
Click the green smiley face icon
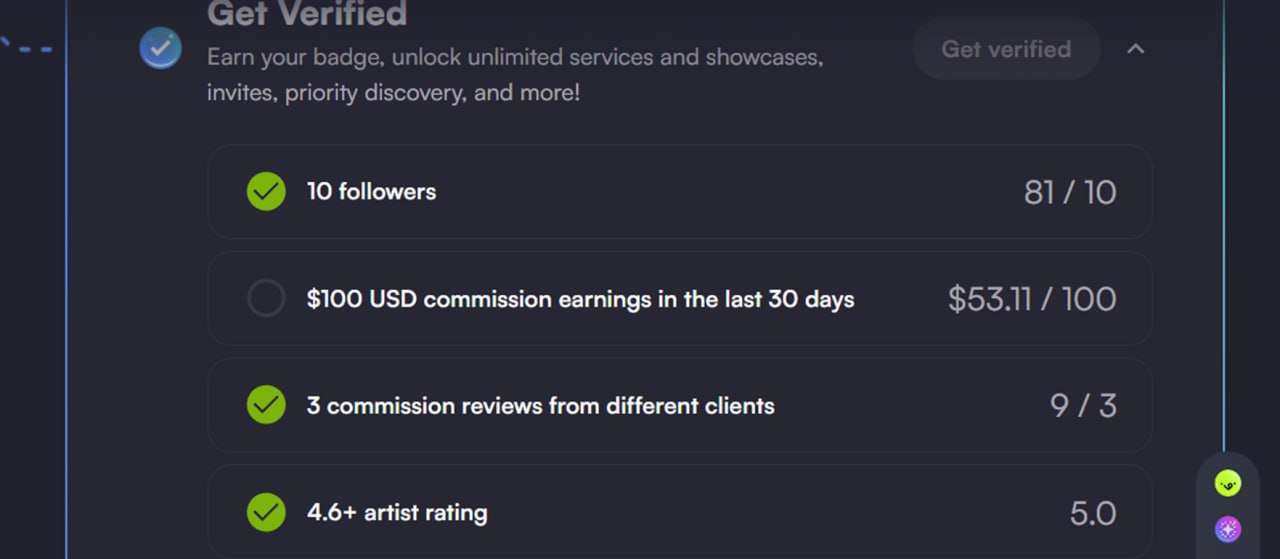pos(1228,484)
